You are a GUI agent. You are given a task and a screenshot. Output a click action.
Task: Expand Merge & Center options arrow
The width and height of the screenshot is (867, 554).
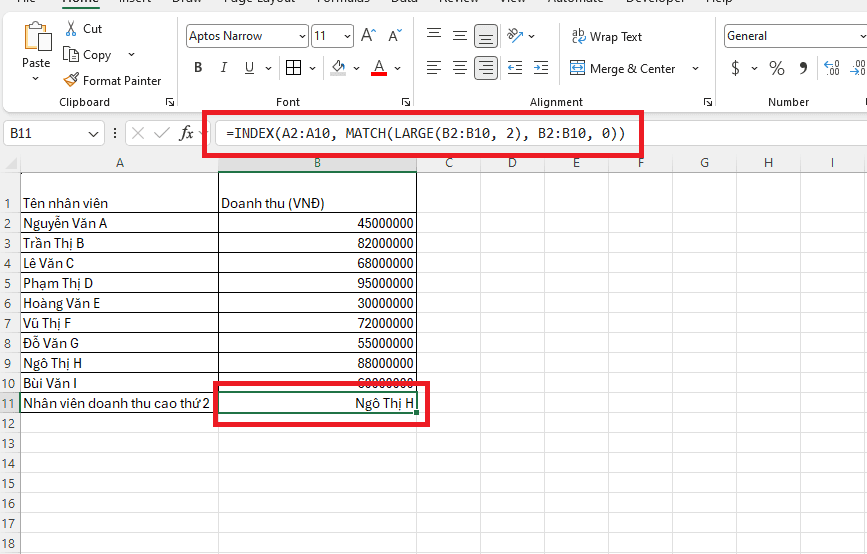pos(696,69)
